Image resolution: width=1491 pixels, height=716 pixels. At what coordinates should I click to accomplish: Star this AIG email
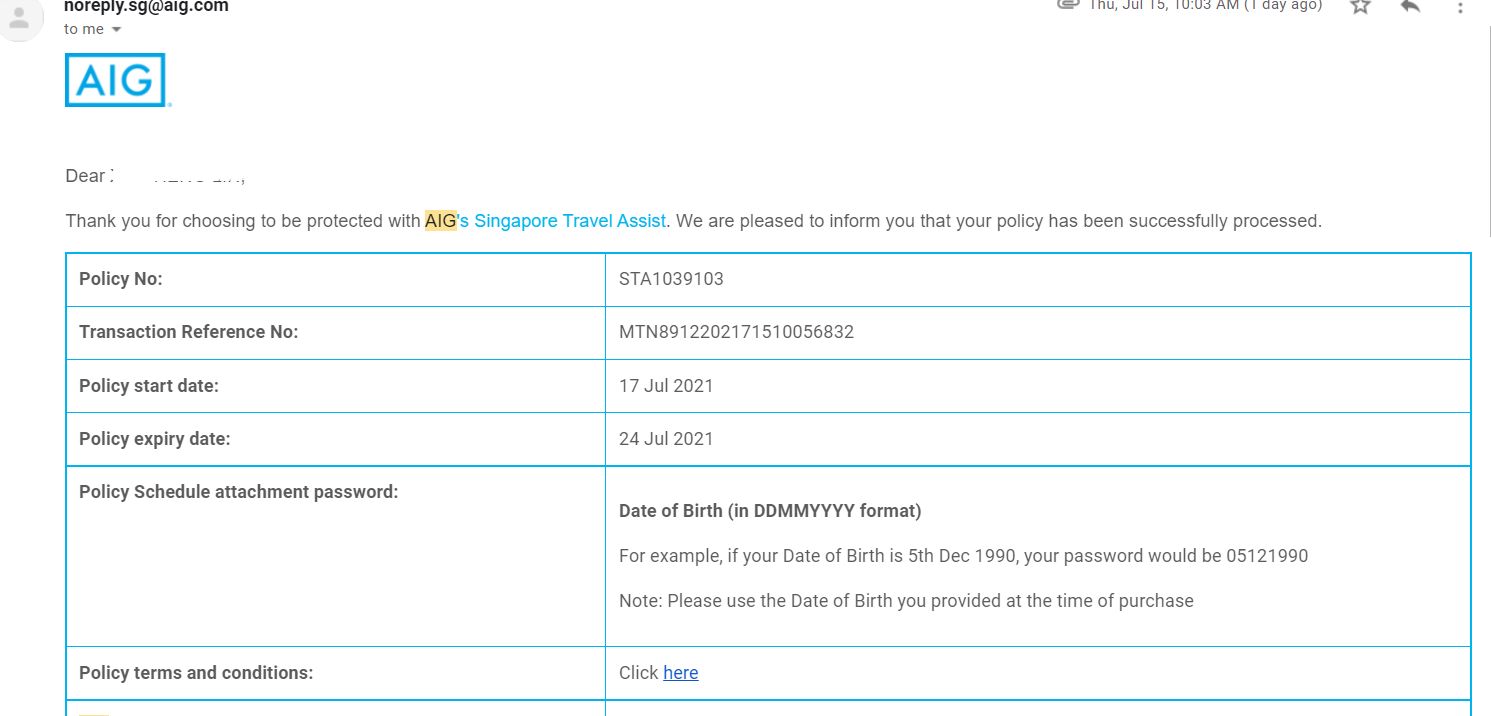pos(1360,6)
